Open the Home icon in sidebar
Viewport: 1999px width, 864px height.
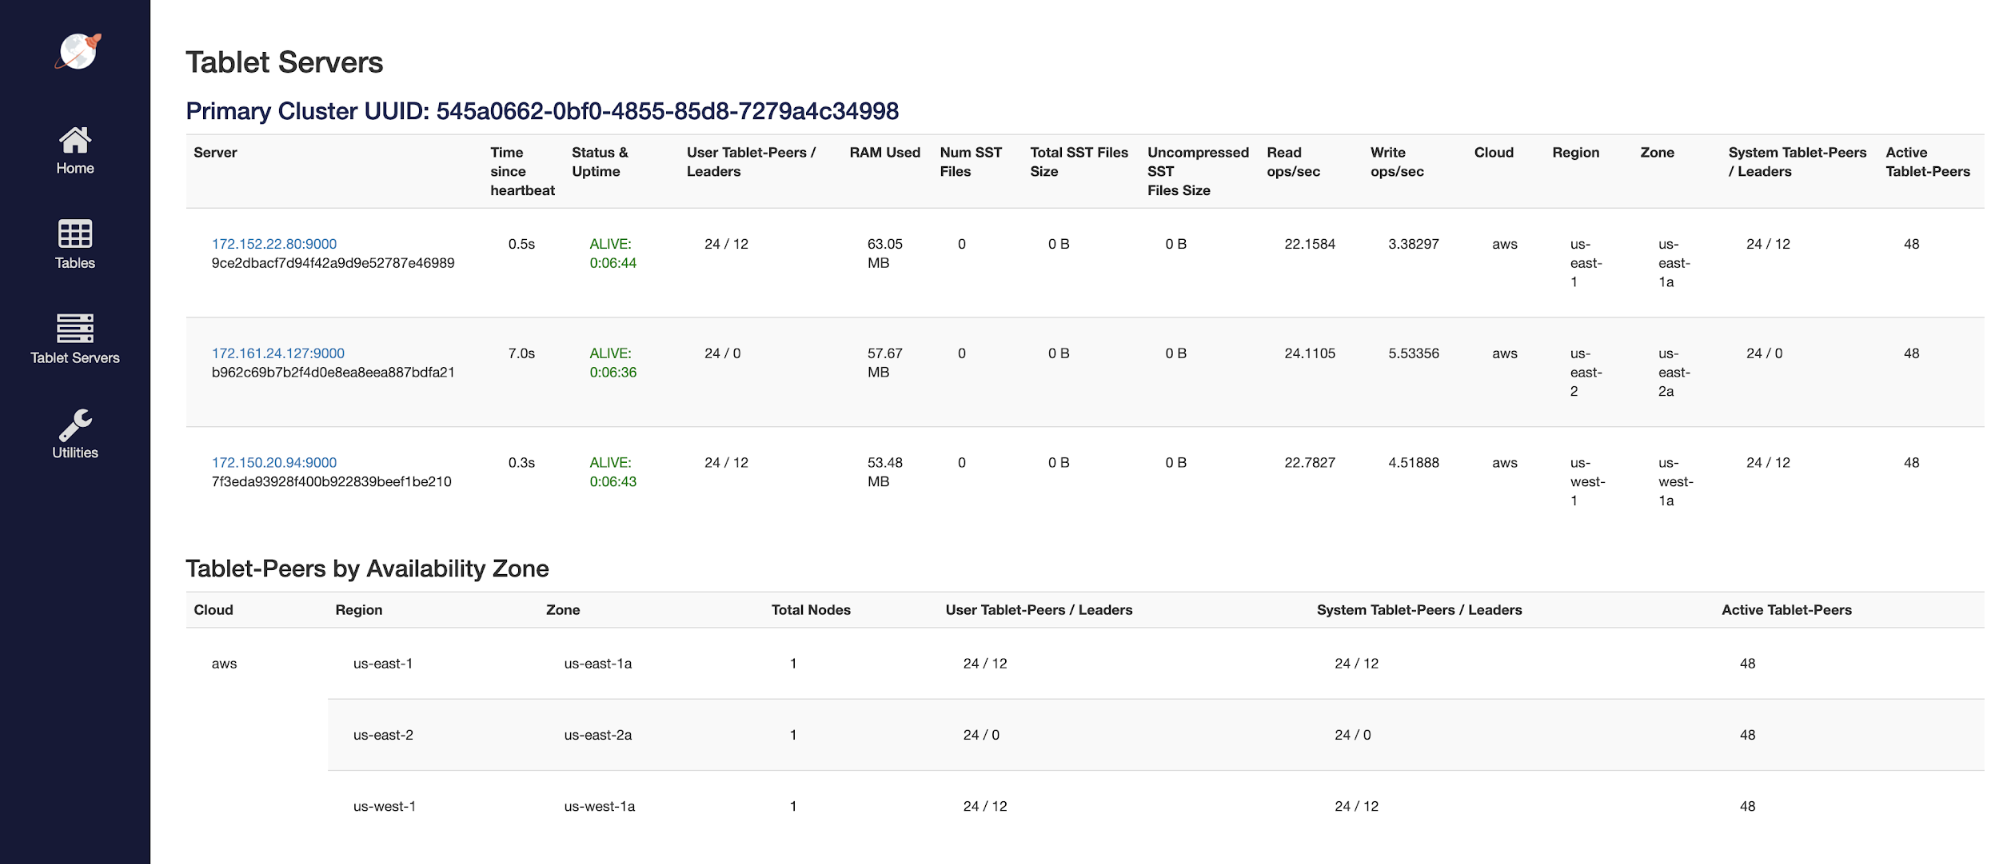(x=75, y=139)
